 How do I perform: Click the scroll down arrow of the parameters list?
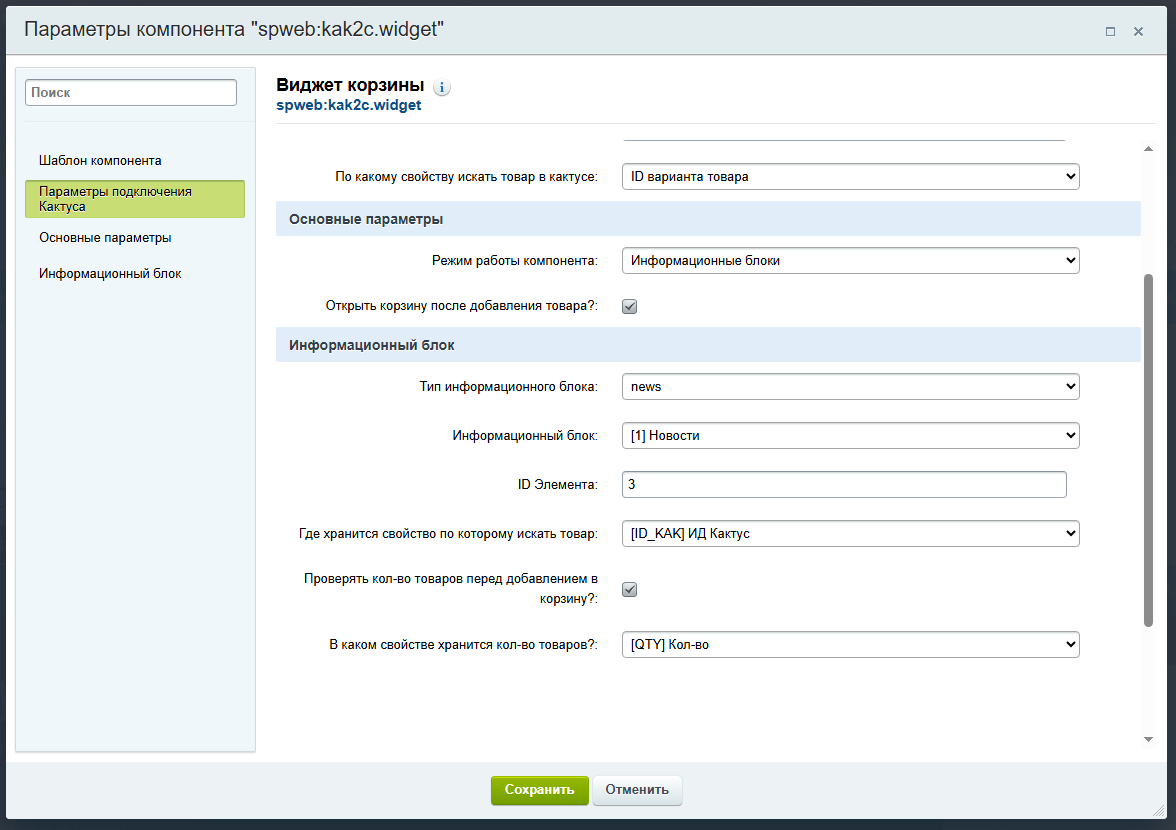coord(1148,739)
